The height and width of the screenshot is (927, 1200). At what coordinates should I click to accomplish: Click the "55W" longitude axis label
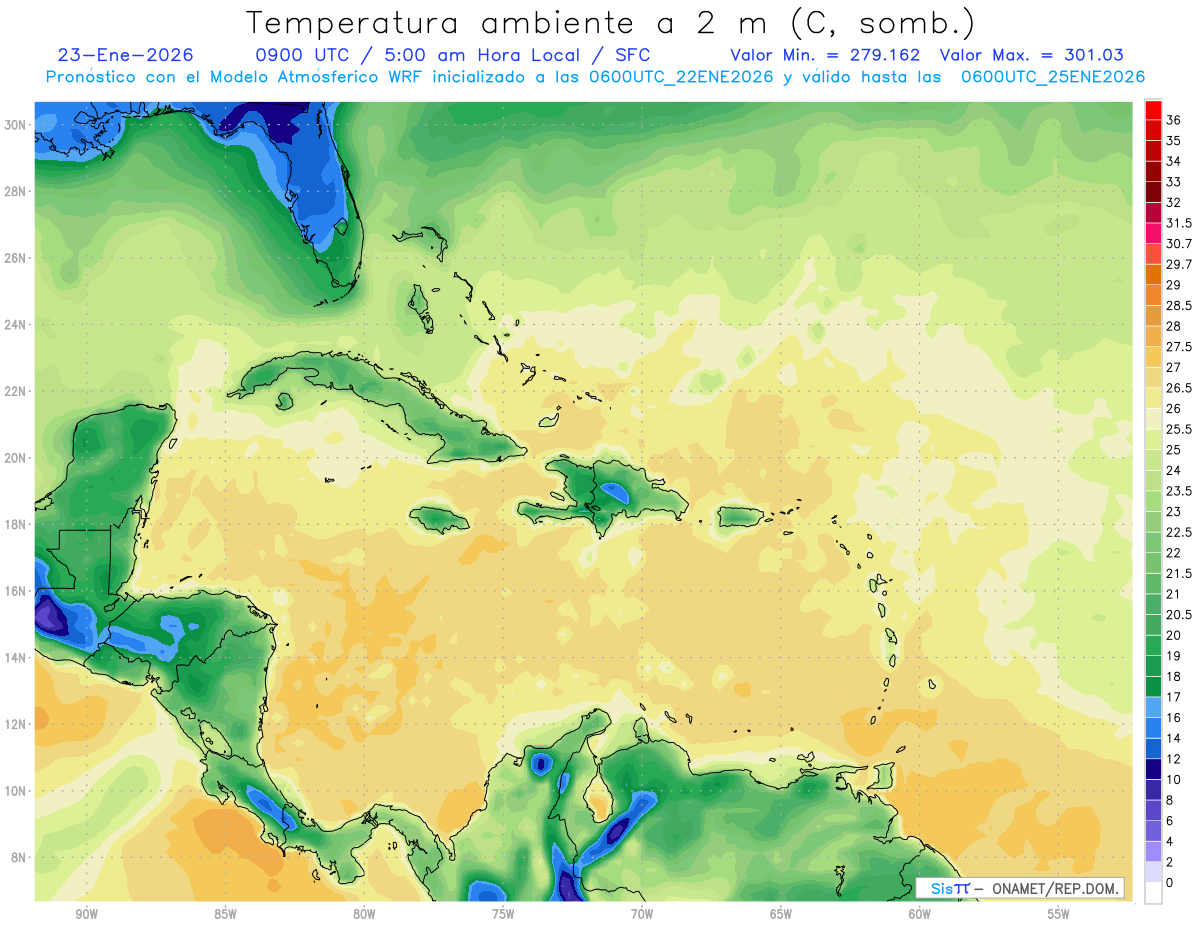point(1059,914)
